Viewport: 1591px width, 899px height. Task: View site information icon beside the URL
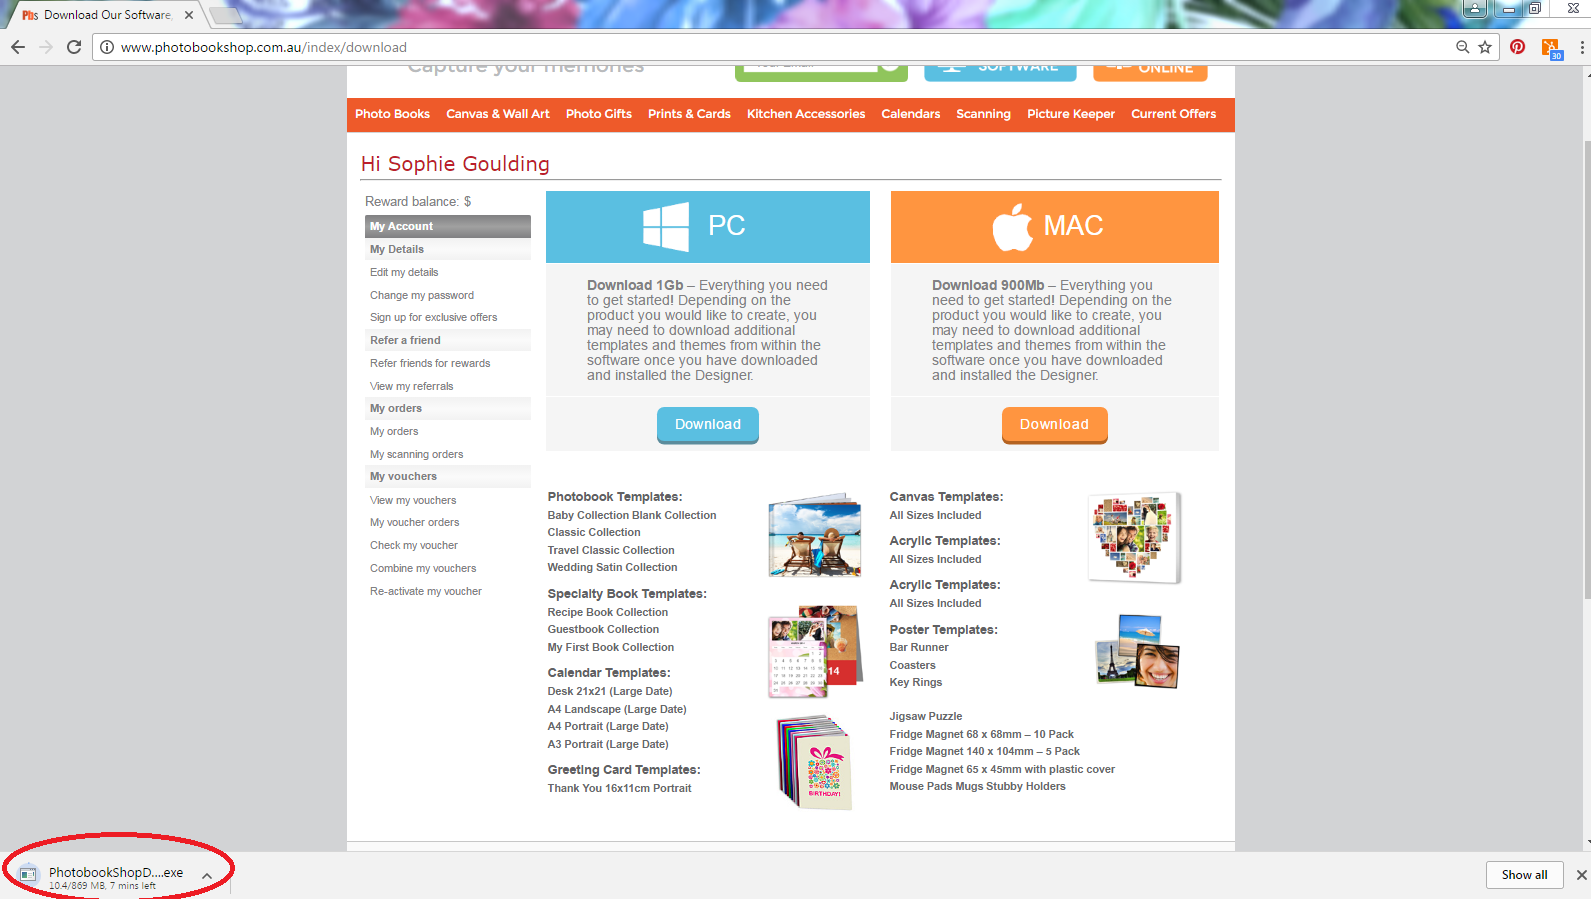point(107,47)
